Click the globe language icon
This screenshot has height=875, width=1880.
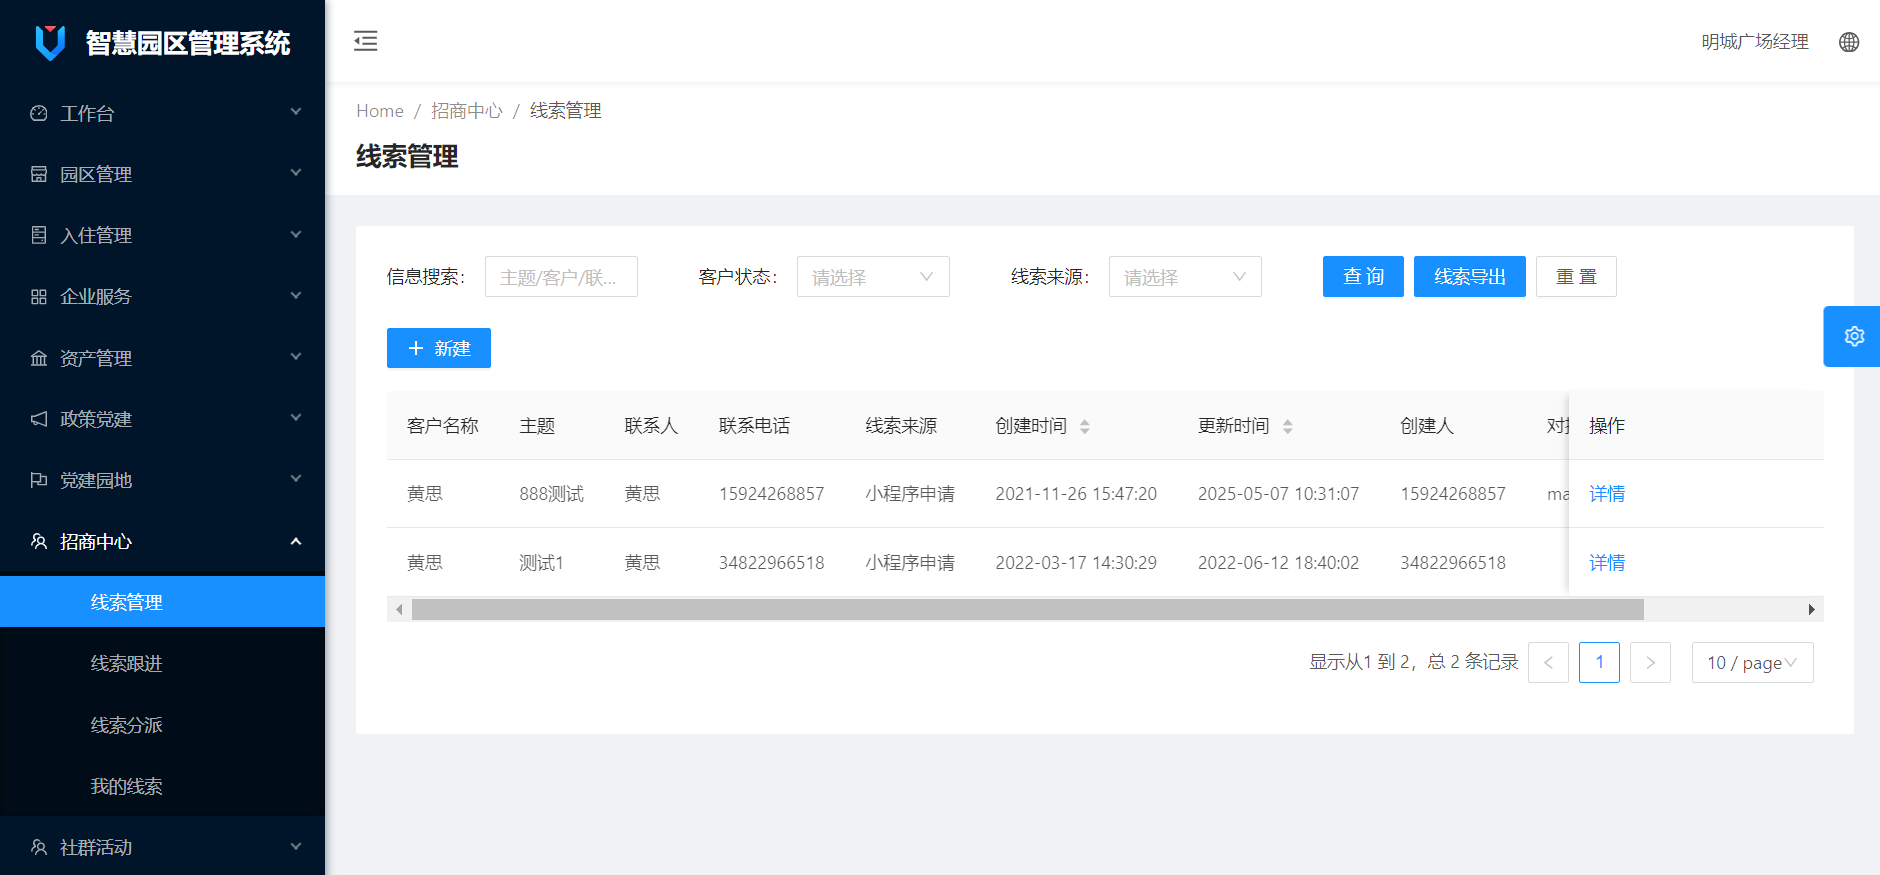[x=1849, y=42]
